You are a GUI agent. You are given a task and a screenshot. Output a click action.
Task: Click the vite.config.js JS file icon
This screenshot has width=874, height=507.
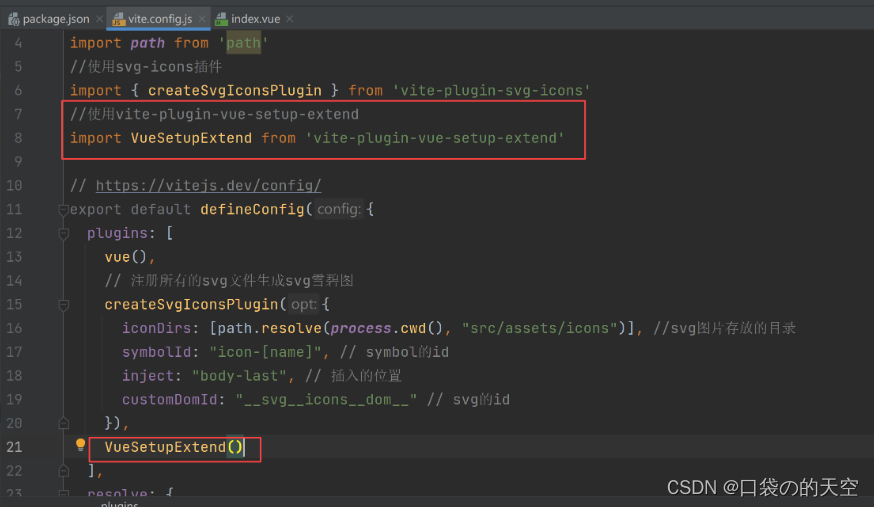pos(118,20)
